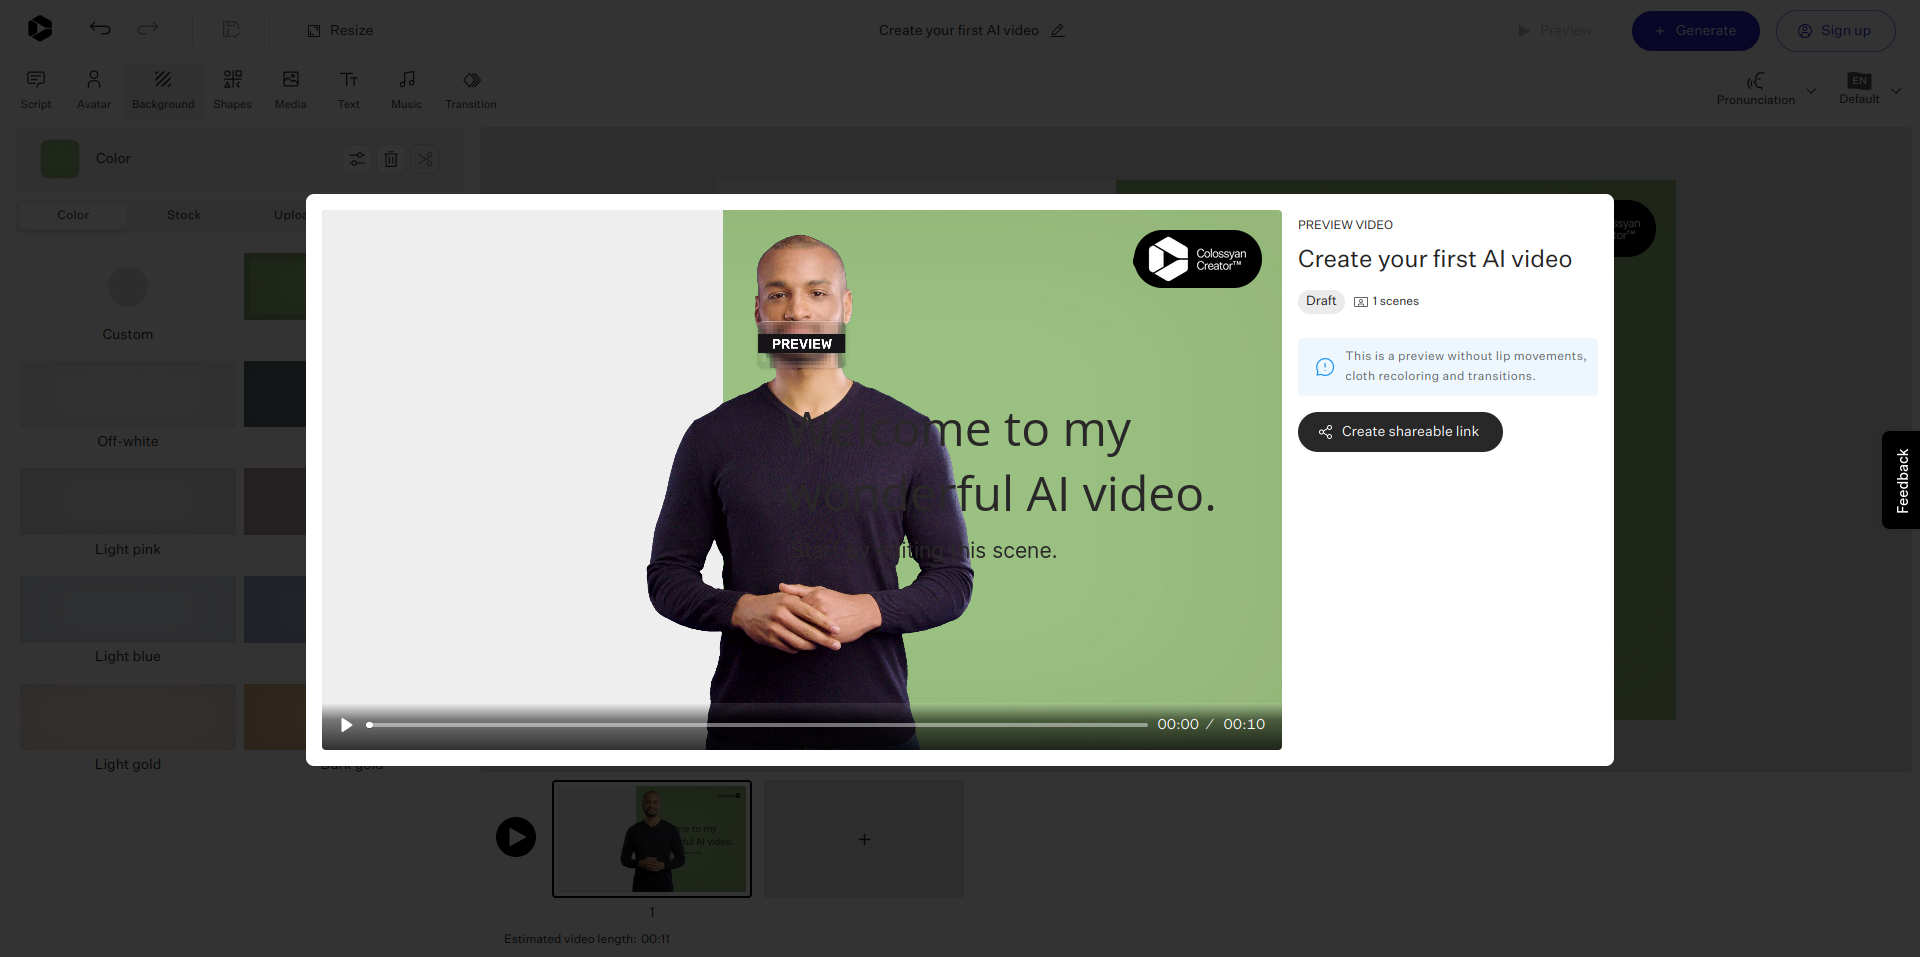Open the Pronunciation dropdown
Image resolution: width=1920 pixels, height=957 pixels.
coord(1811,91)
